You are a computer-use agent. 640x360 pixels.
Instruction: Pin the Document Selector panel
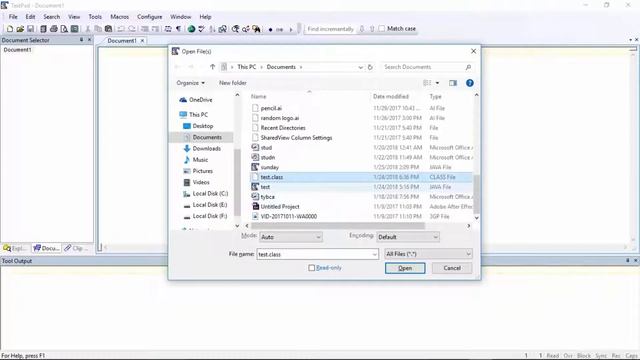click(81, 40)
